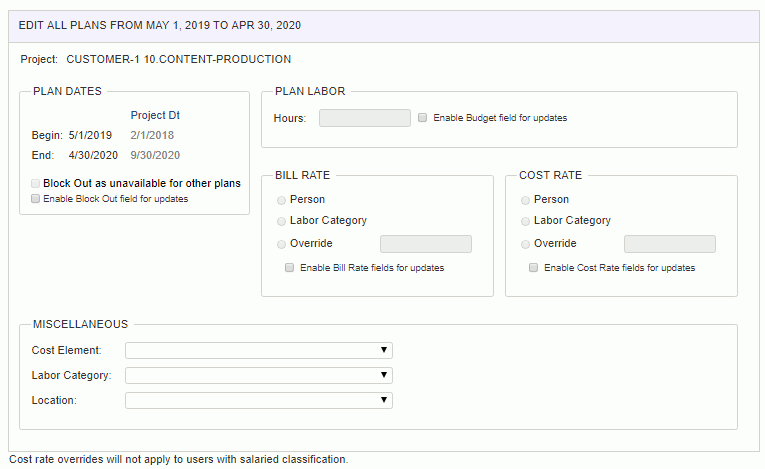Select Person radio under Bill Rate
Screen dimensions: 765x469
coord(281,200)
